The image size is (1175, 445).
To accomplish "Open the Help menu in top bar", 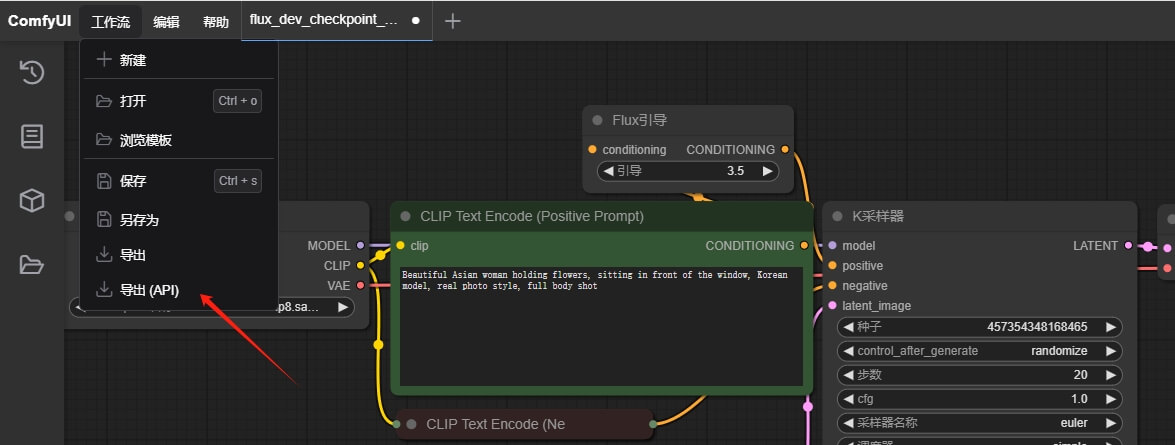I will point(215,22).
